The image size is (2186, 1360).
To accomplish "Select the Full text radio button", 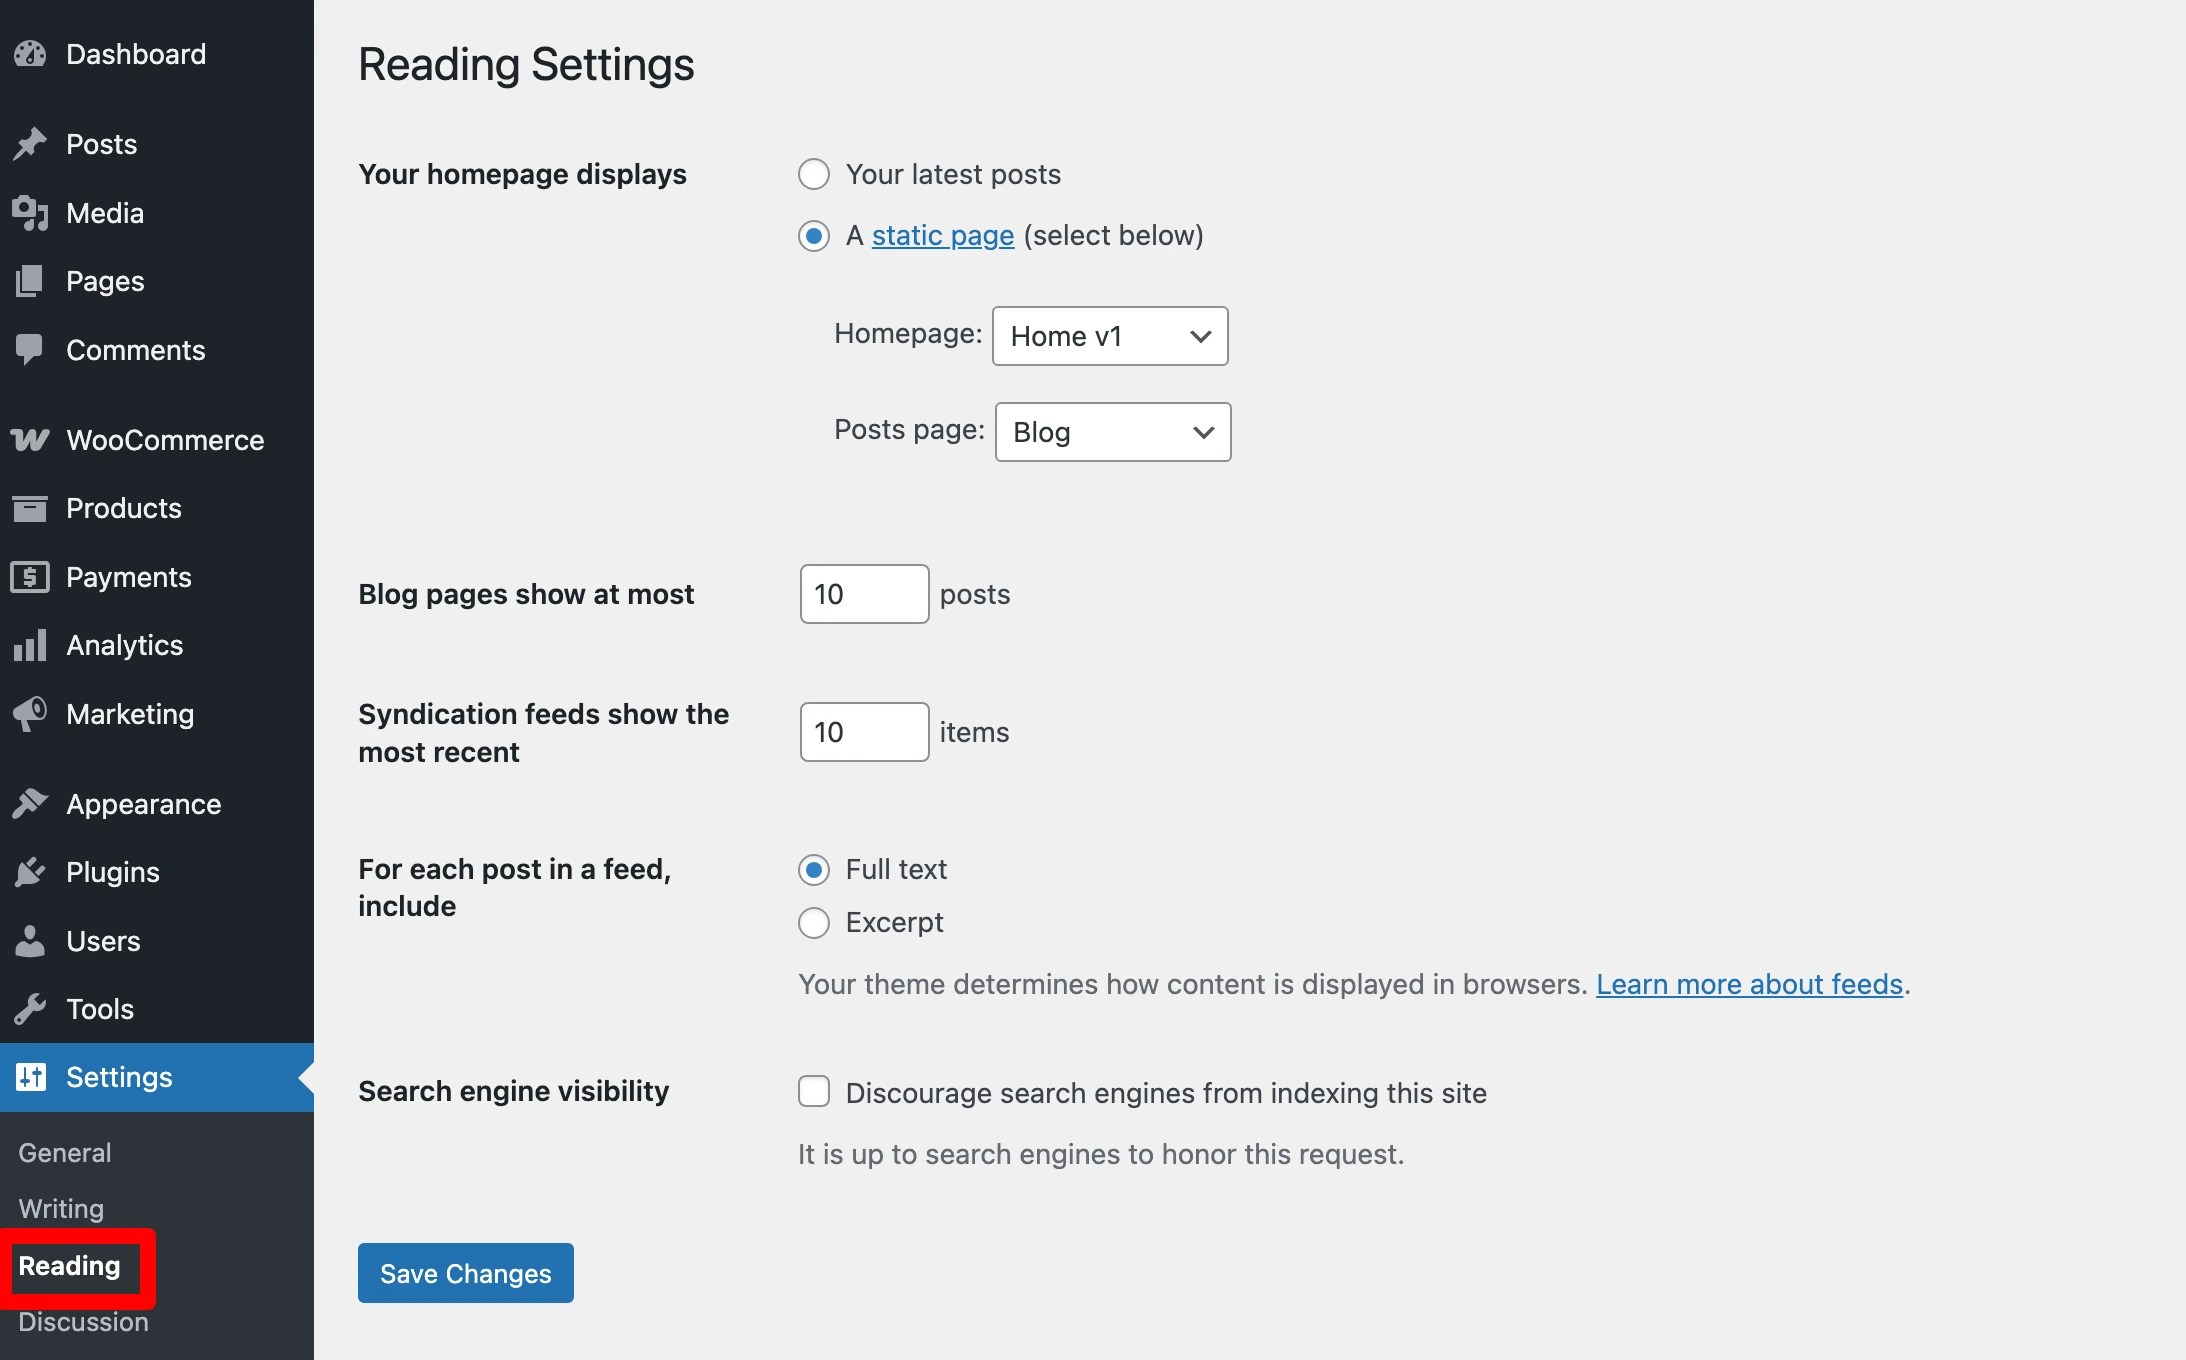I will [x=814, y=870].
